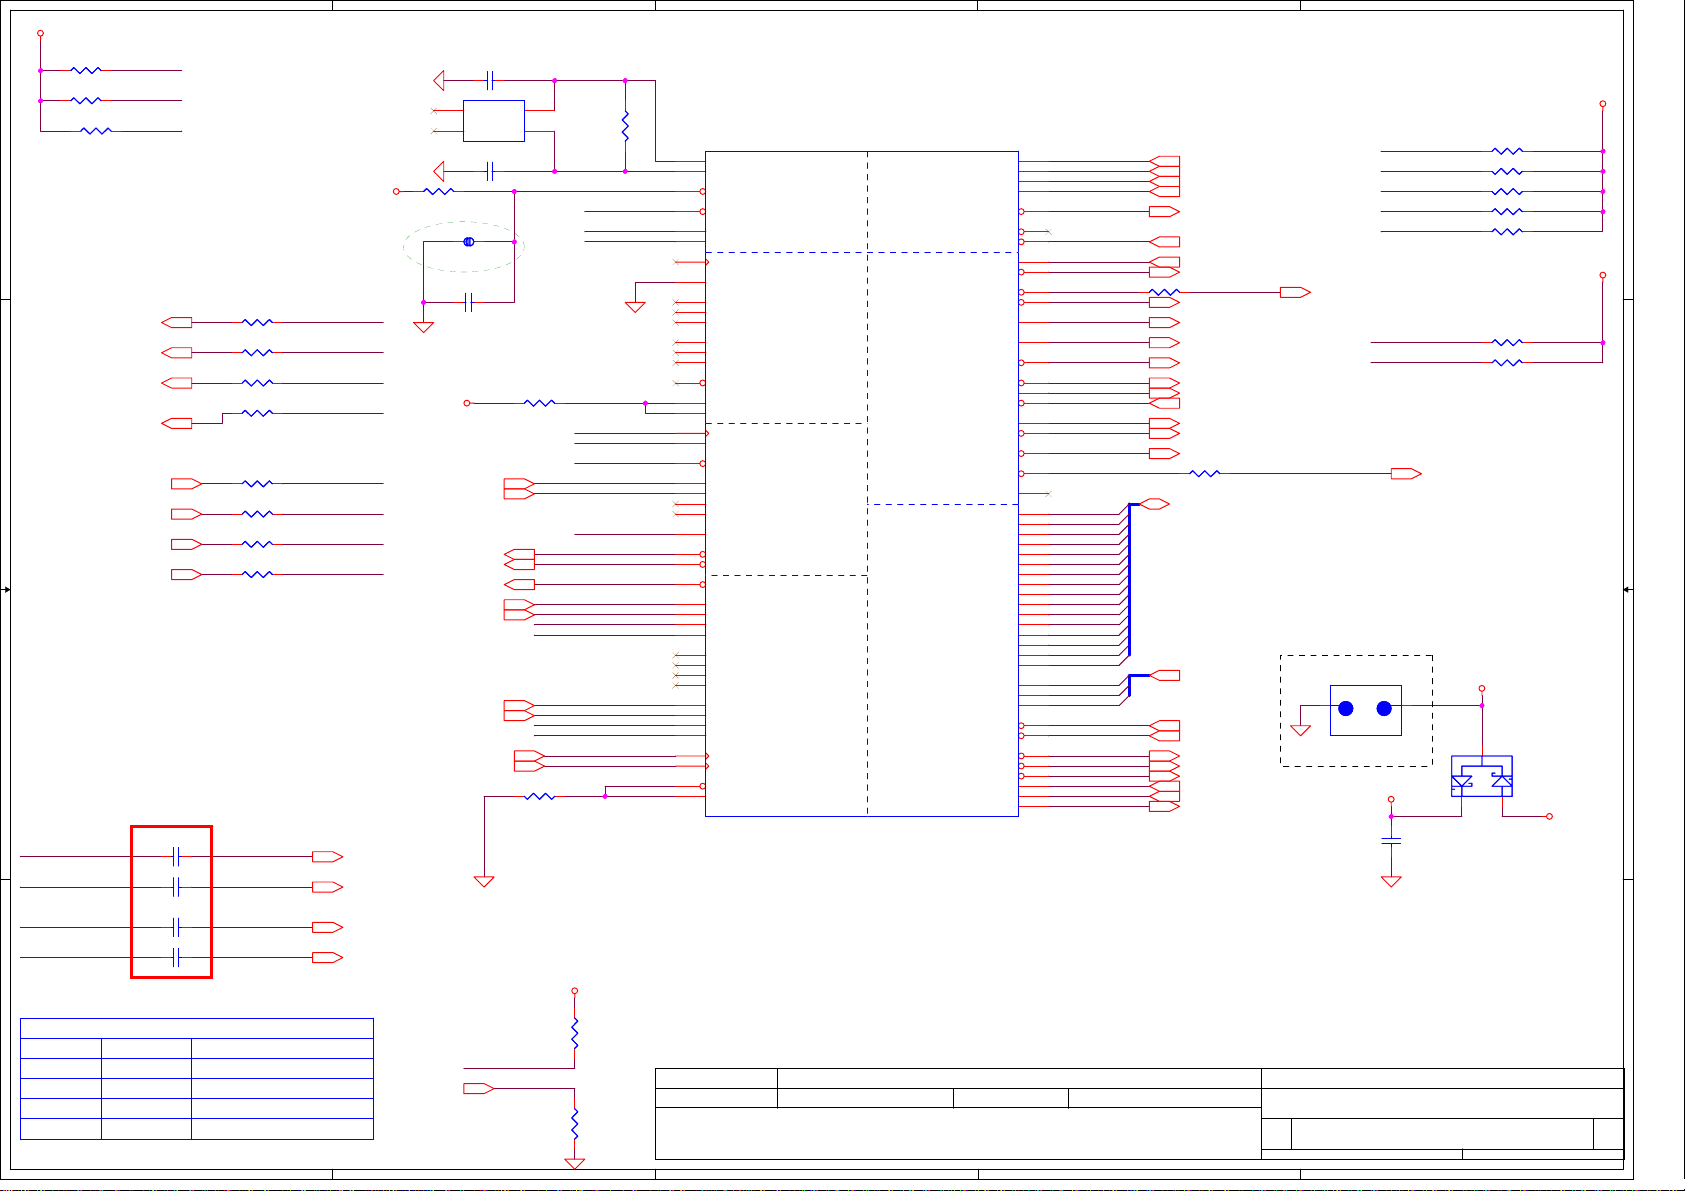Image resolution: width=1685 pixels, height=1191 pixels.
Task: Click power circle above the five-resistor group
Action: 1603,104
